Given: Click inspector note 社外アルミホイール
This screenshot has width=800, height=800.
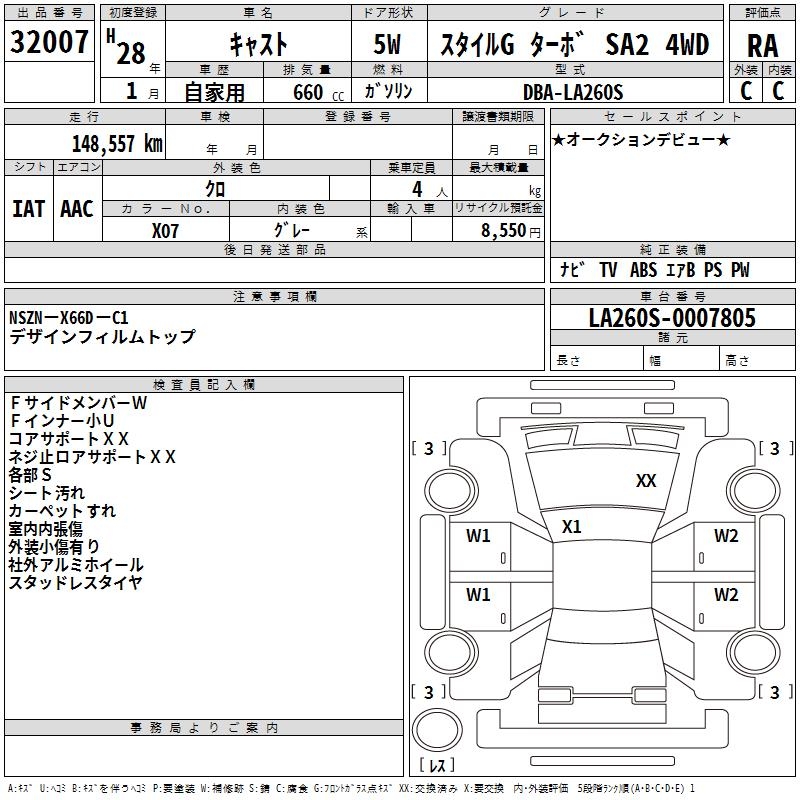Looking at the screenshot, I should pos(76,565).
